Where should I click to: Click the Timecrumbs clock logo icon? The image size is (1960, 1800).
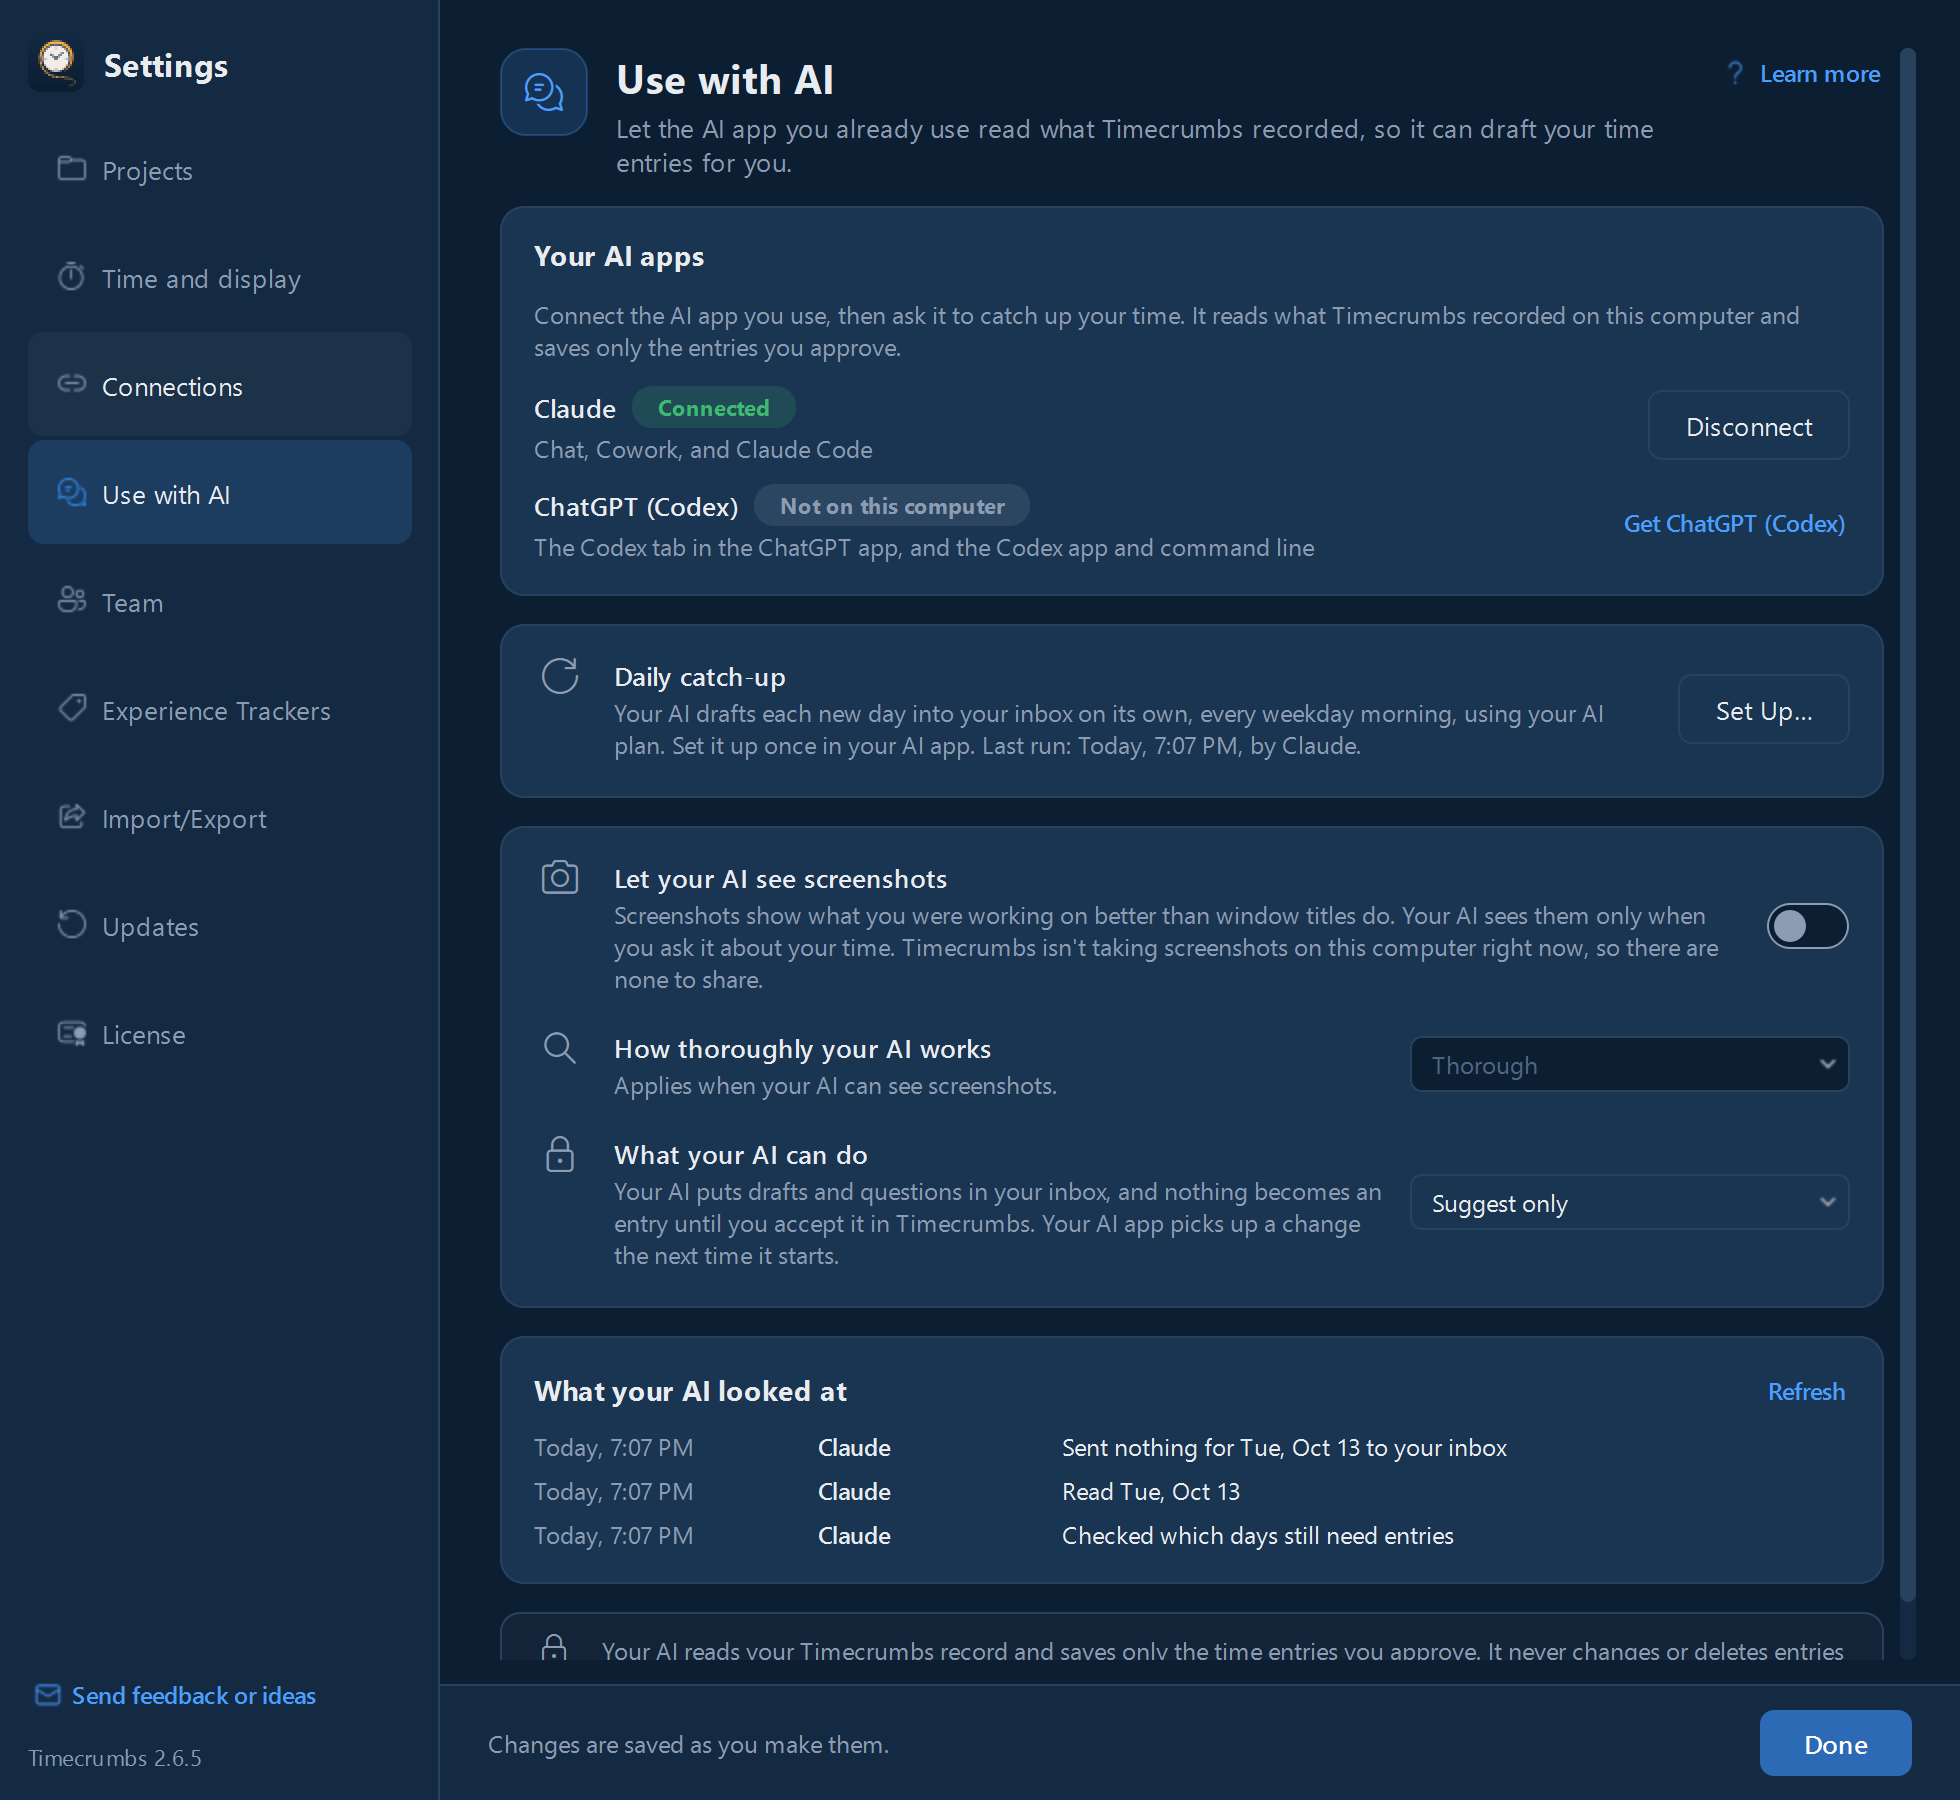(x=56, y=64)
